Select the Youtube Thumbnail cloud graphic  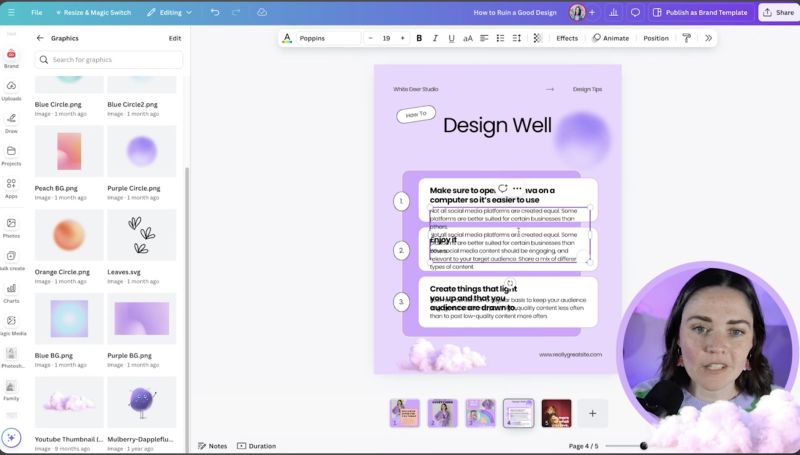(69, 402)
